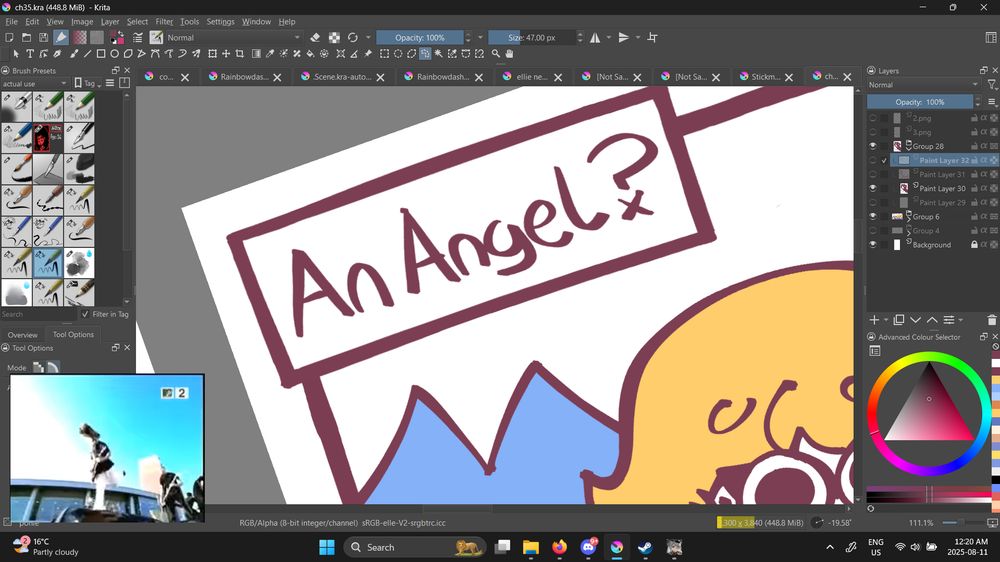Switch to the Rainbowdas... document tab

click(244, 77)
